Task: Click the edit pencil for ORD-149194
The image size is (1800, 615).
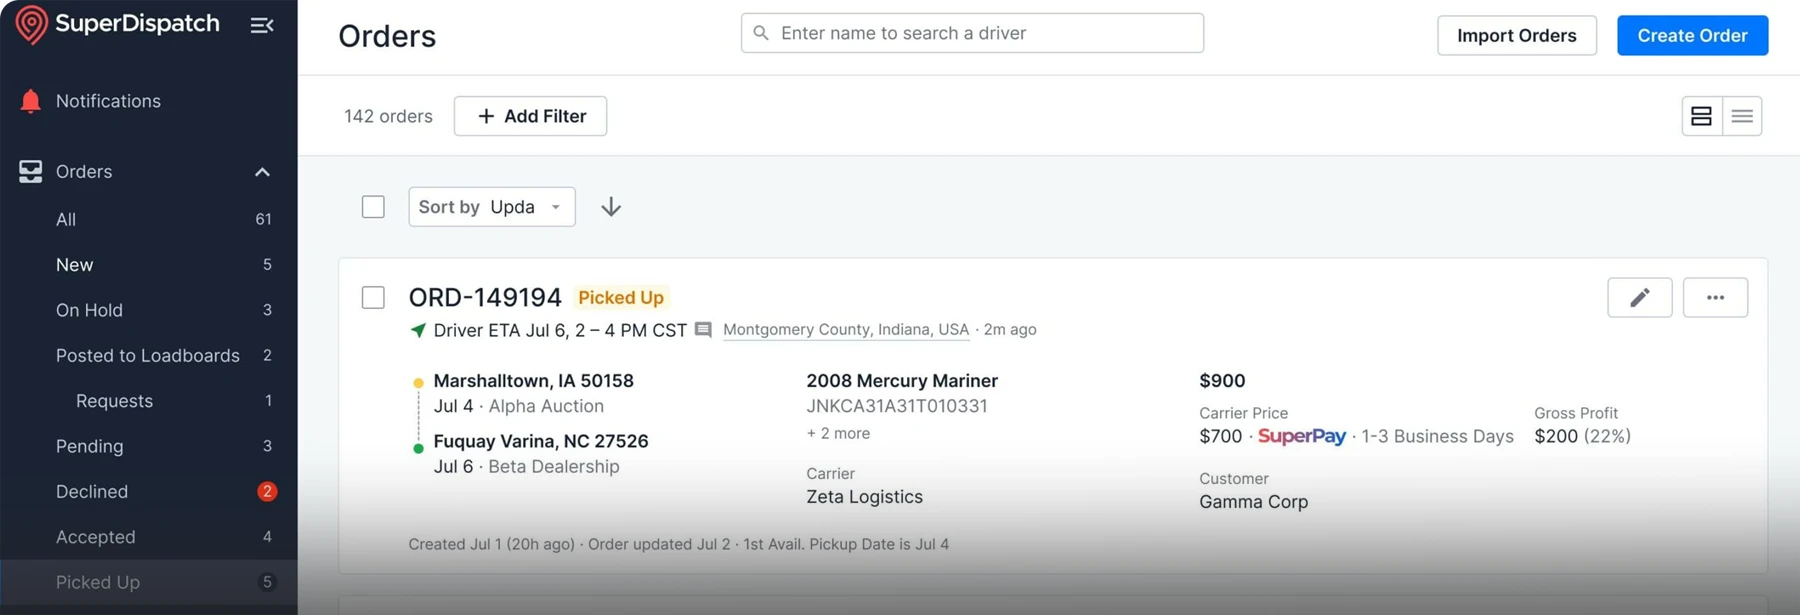Action: coord(1639,297)
